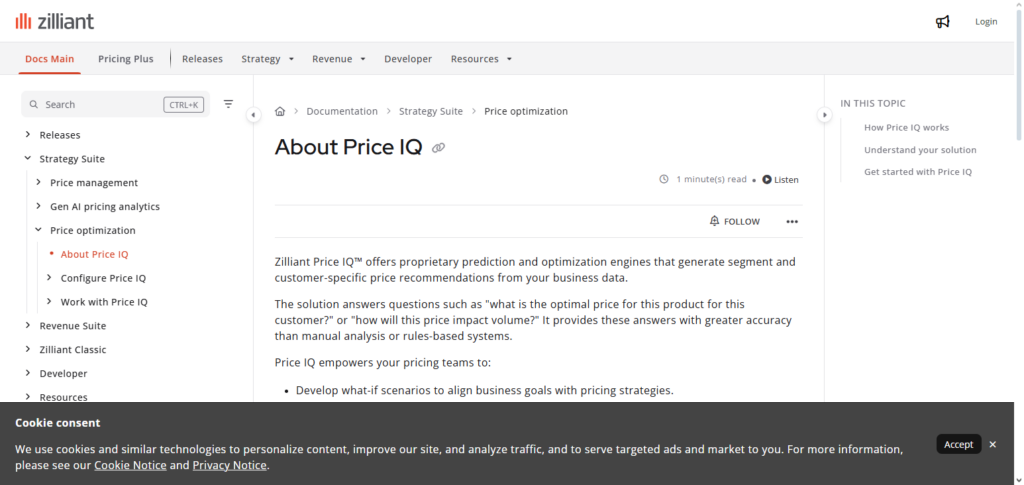The image size is (1024, 485).
Task: Click the IN THIS TOPIC heading
Action: coord(872,103)
